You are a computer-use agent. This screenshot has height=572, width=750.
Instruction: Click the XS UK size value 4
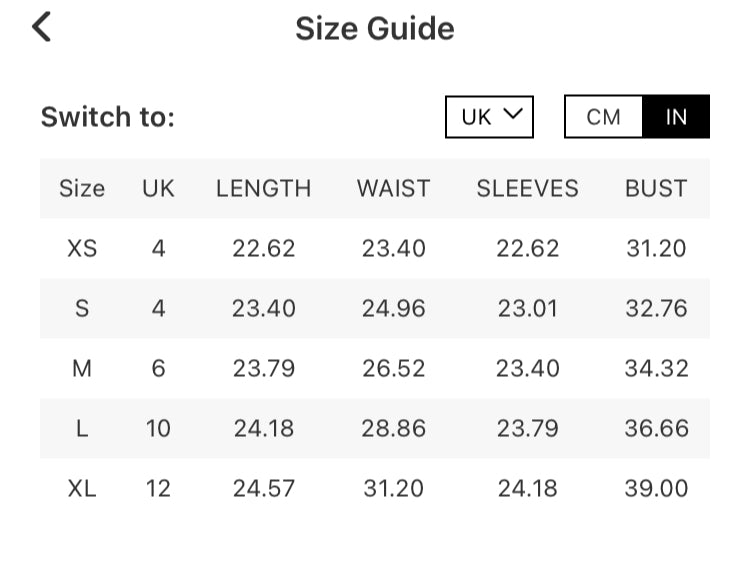click(x=158, y=248)
